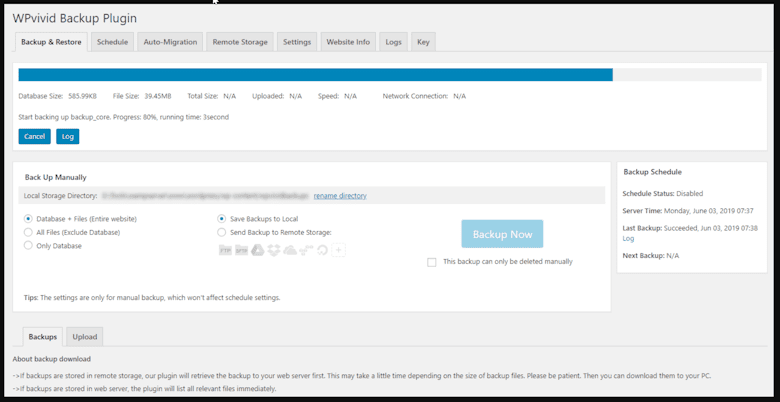
Task: Click the Server Time 'Monday, June 03, 2019 07:37'
Action: [x=688, y=210]
